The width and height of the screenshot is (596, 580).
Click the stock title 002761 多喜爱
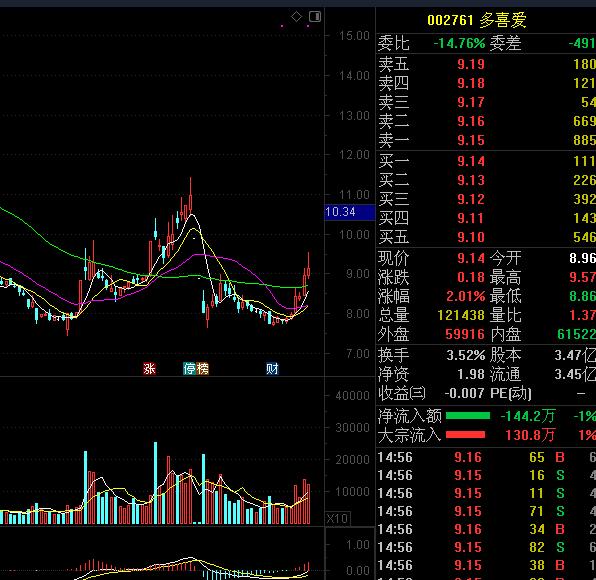477,20
